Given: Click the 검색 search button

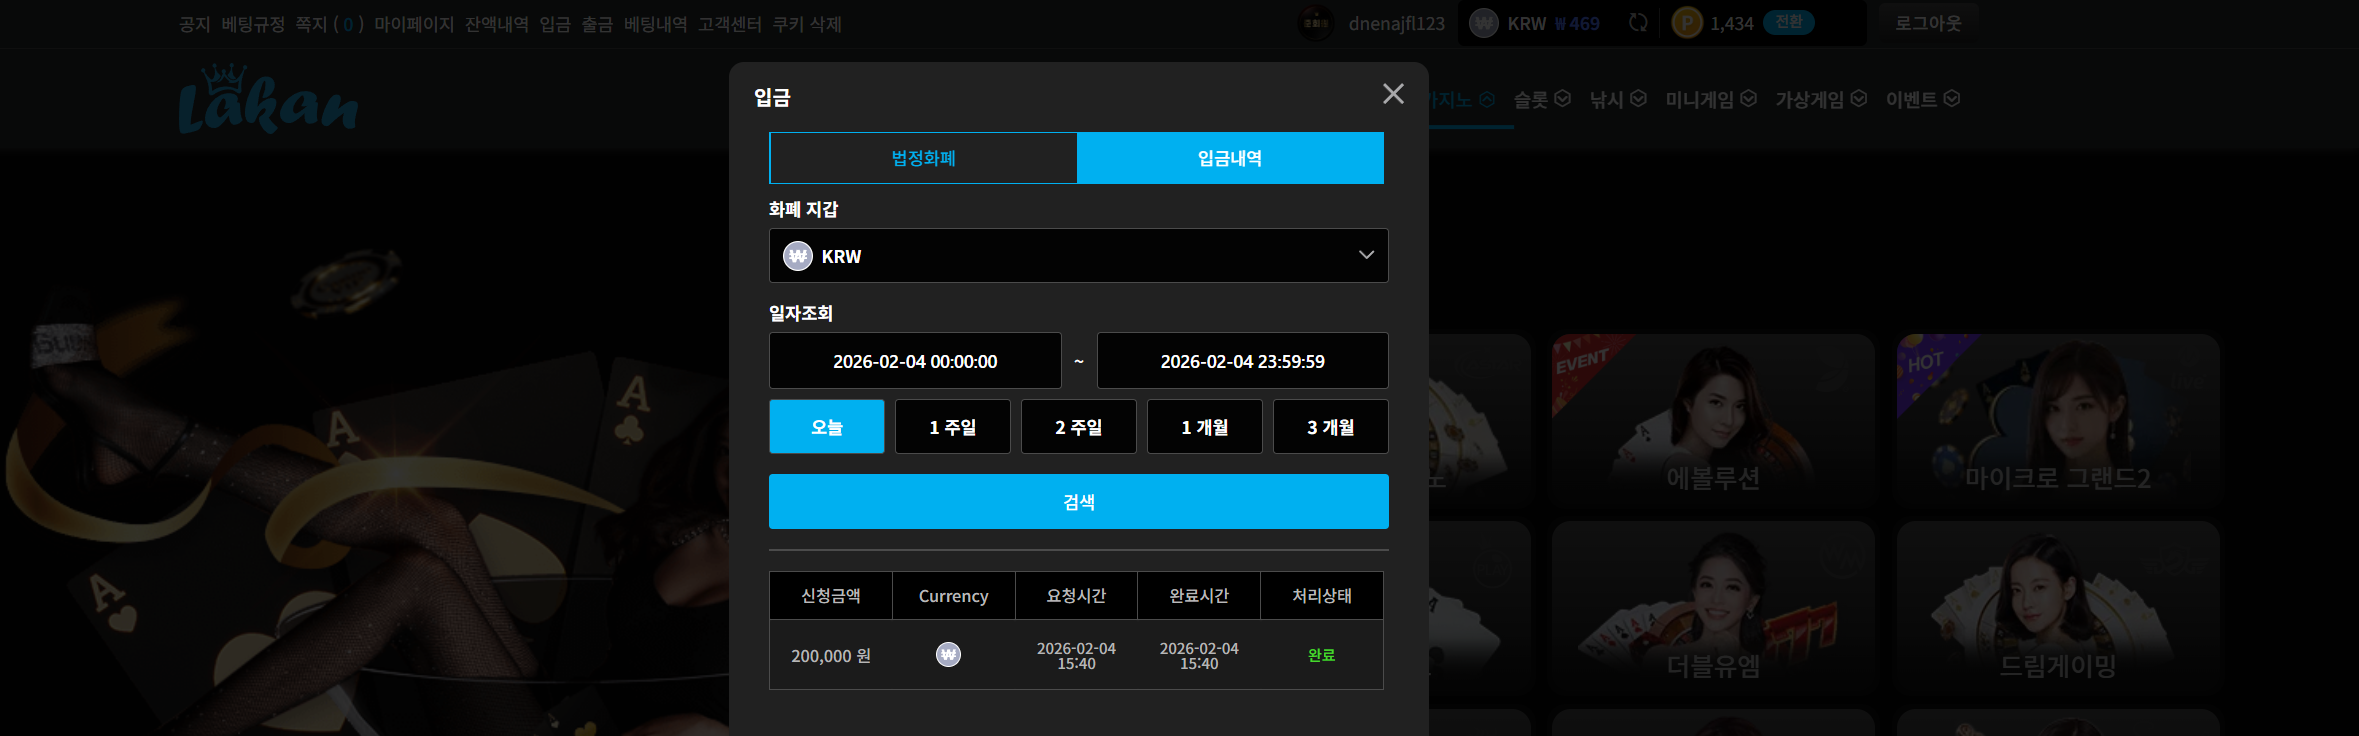Looking at the screenshot, I should click(x=1079, y=502).
